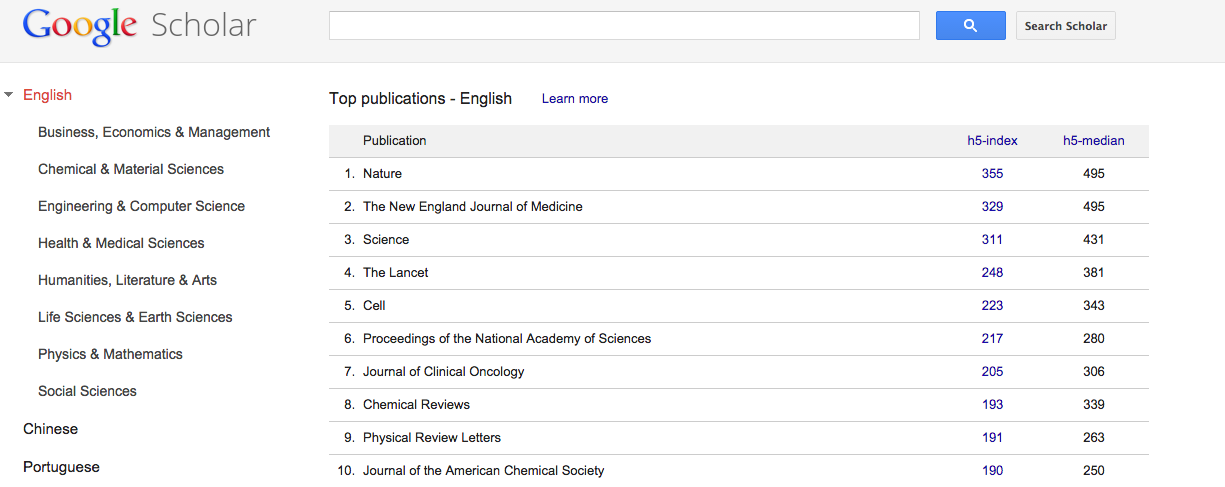Open the Learn more link
This screenshot has height=487, width=1225.
(x=574, y=99)
